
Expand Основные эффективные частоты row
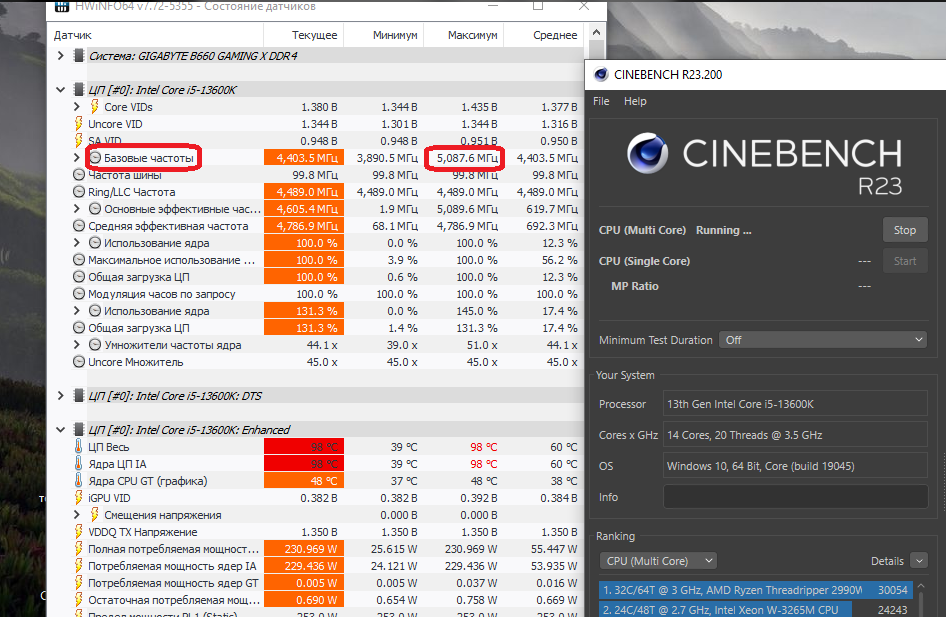[77, 209]
